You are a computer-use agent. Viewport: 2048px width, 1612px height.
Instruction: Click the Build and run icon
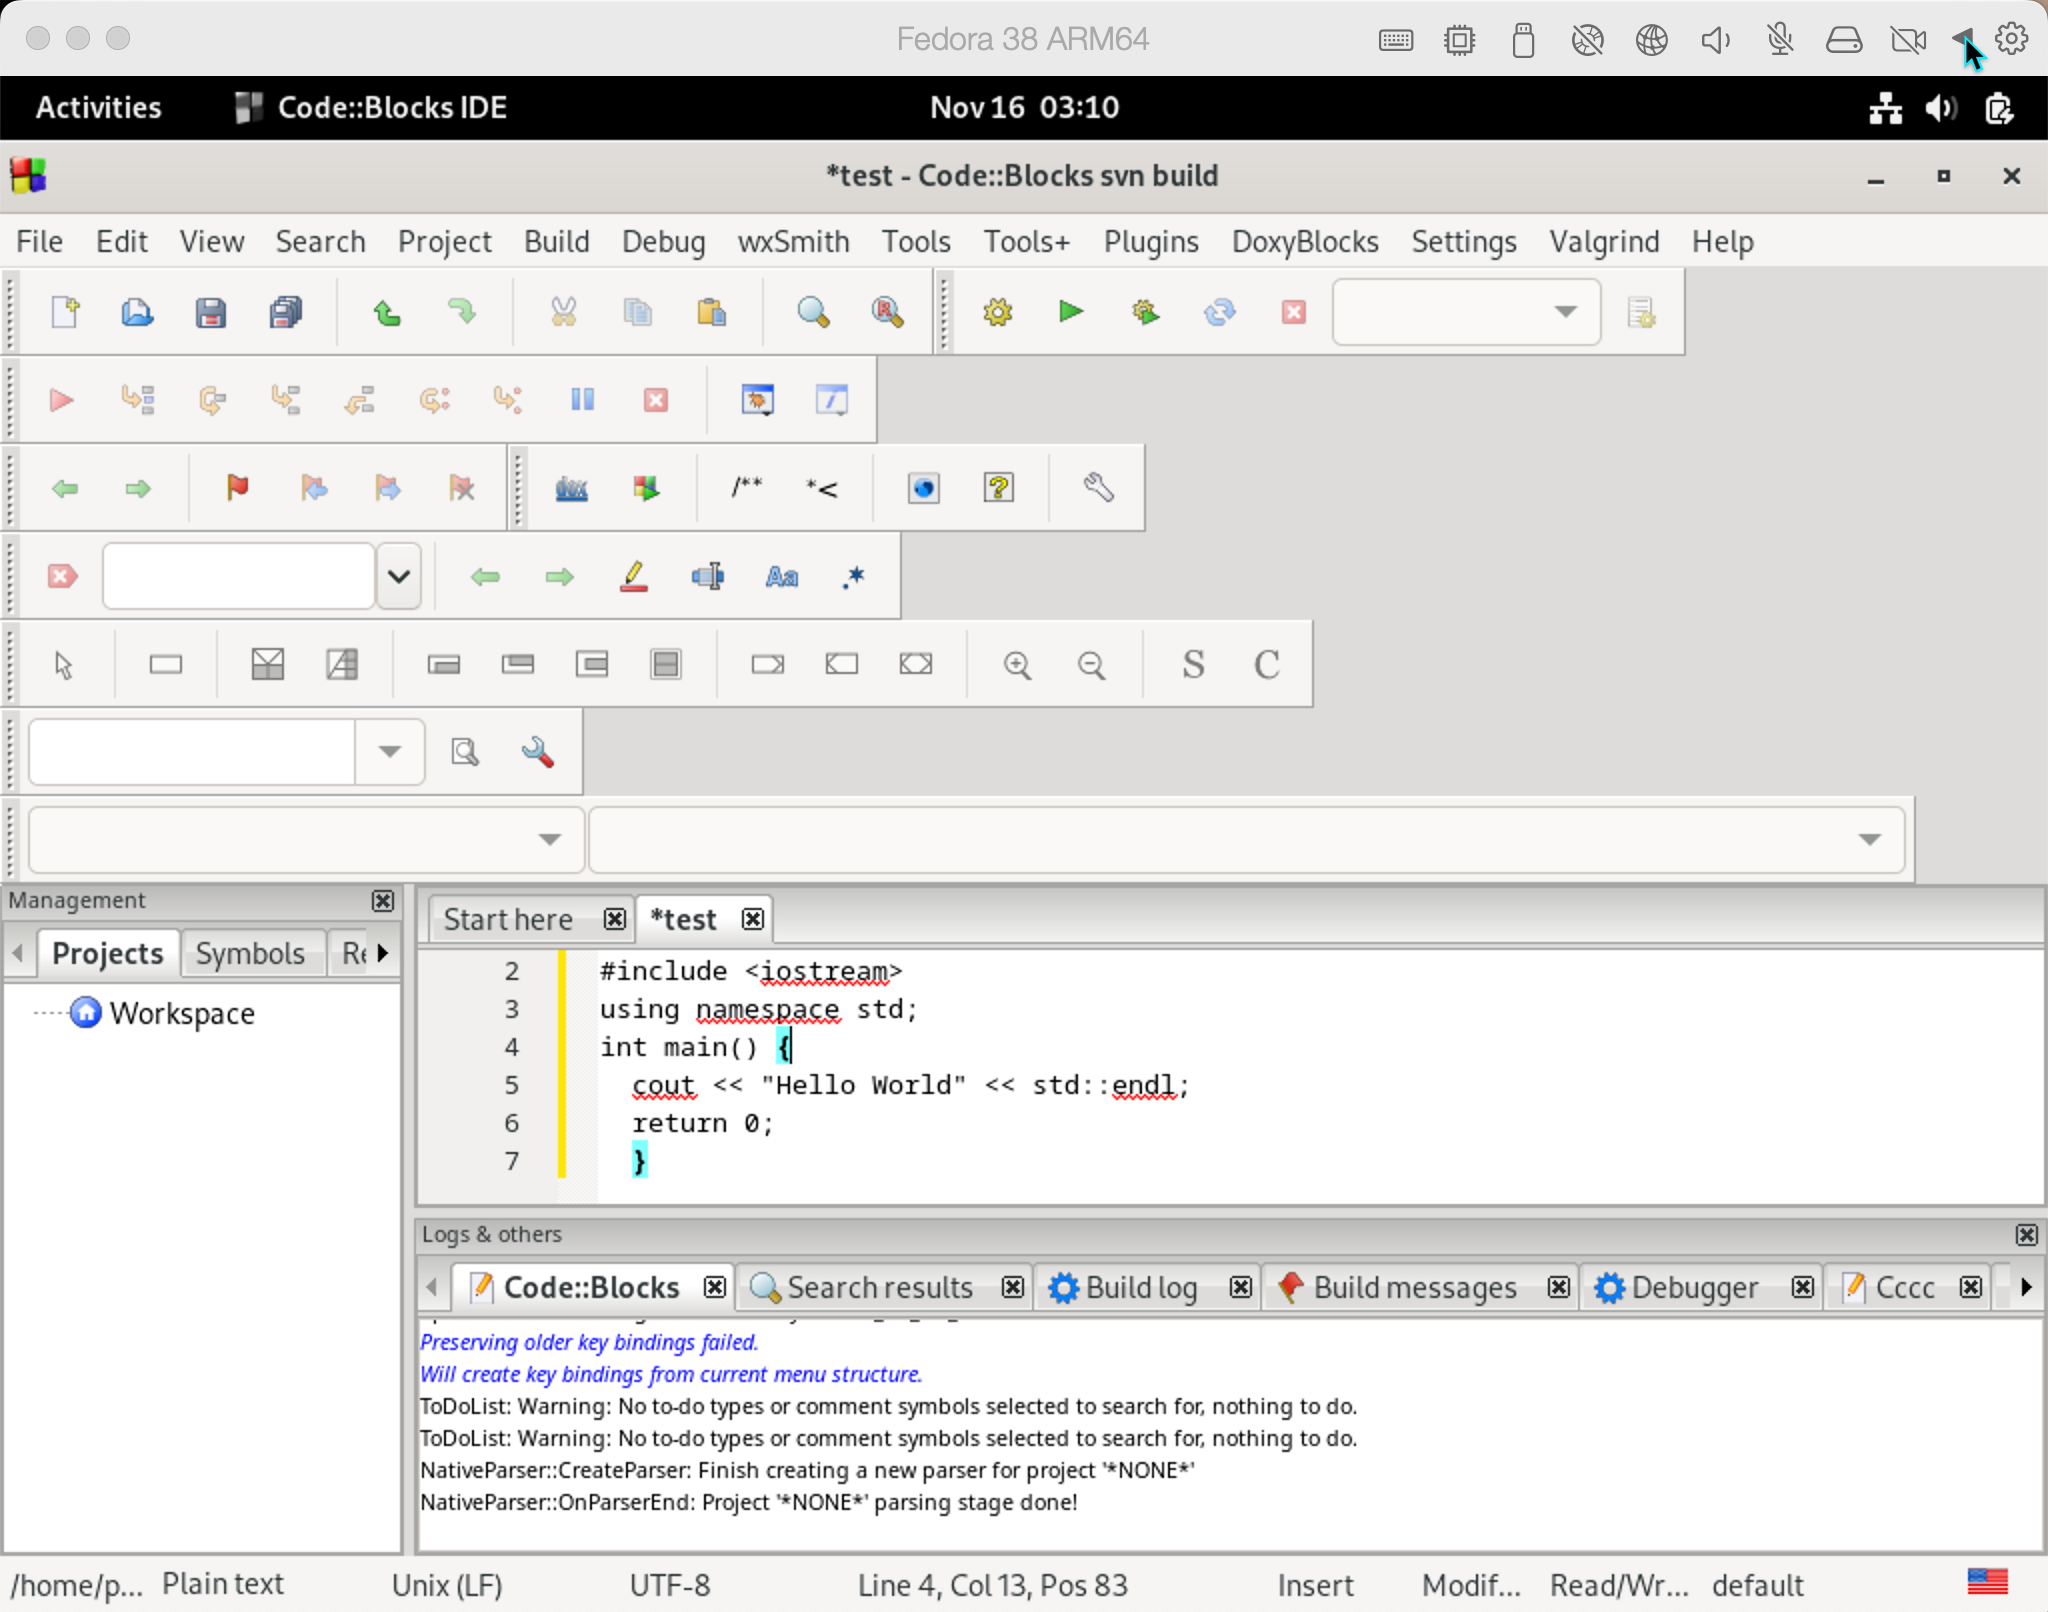pyautogui.click(x=1145, y=312)
